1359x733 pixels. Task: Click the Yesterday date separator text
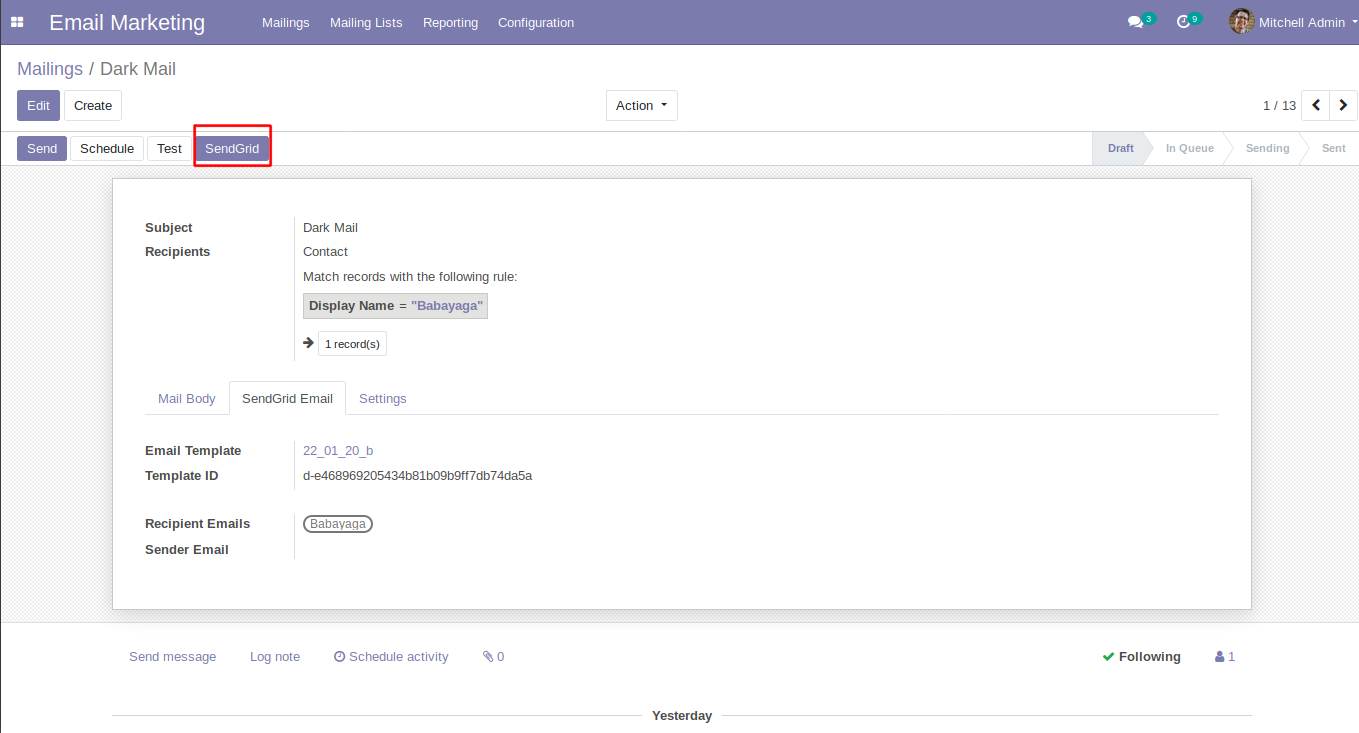(682, 716)
